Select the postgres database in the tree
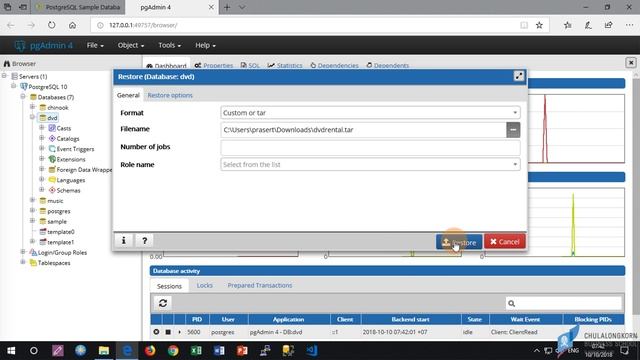640x360 pixels. tap(59, 211)
